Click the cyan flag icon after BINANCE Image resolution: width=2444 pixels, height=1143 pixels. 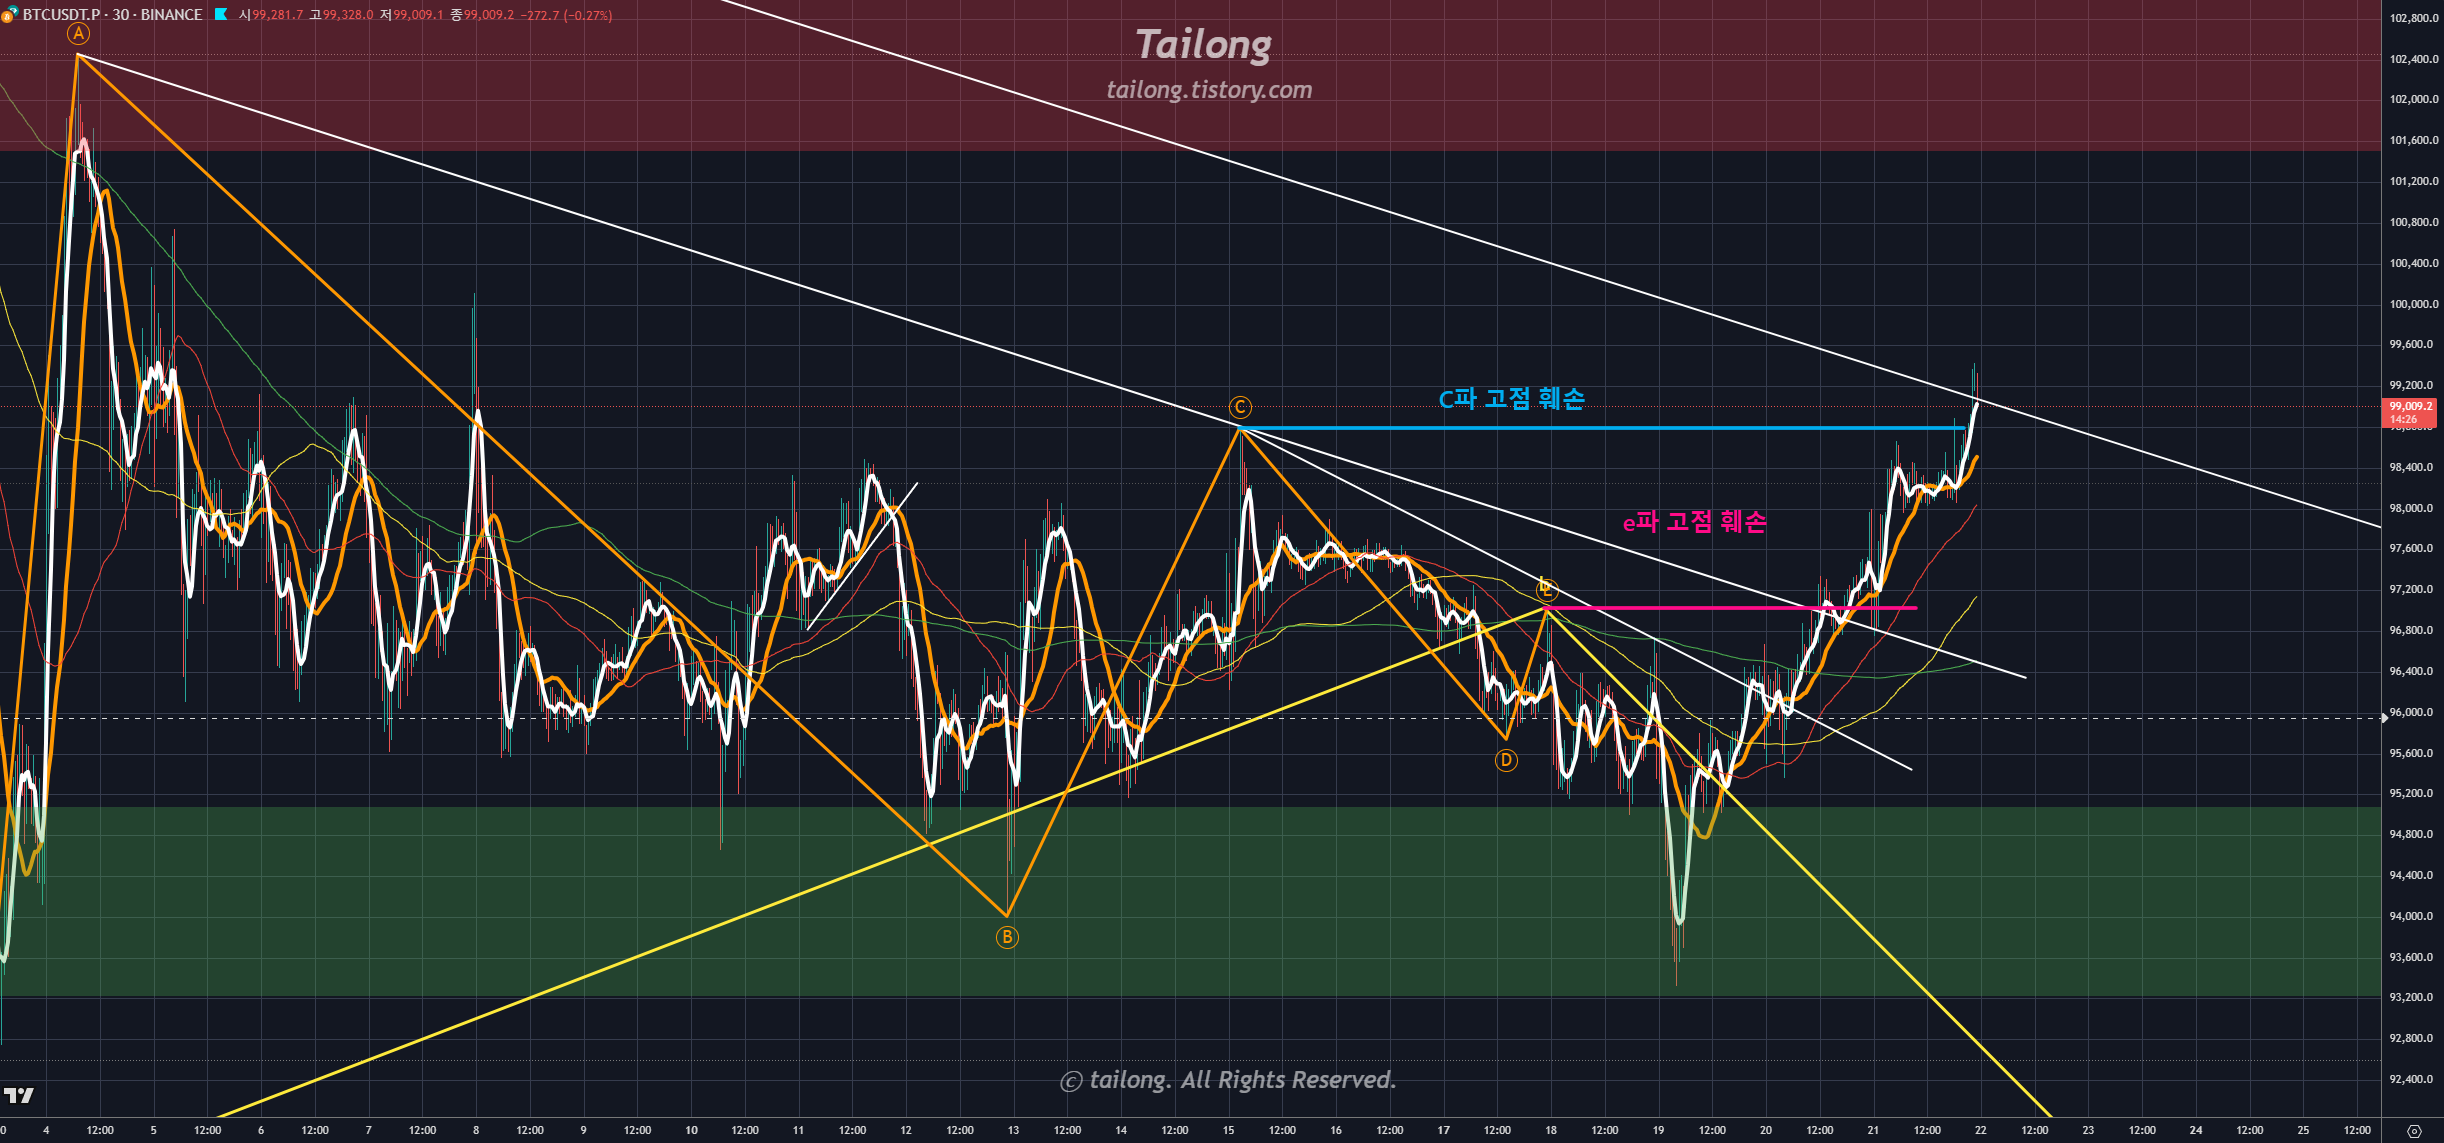point(221,14)
